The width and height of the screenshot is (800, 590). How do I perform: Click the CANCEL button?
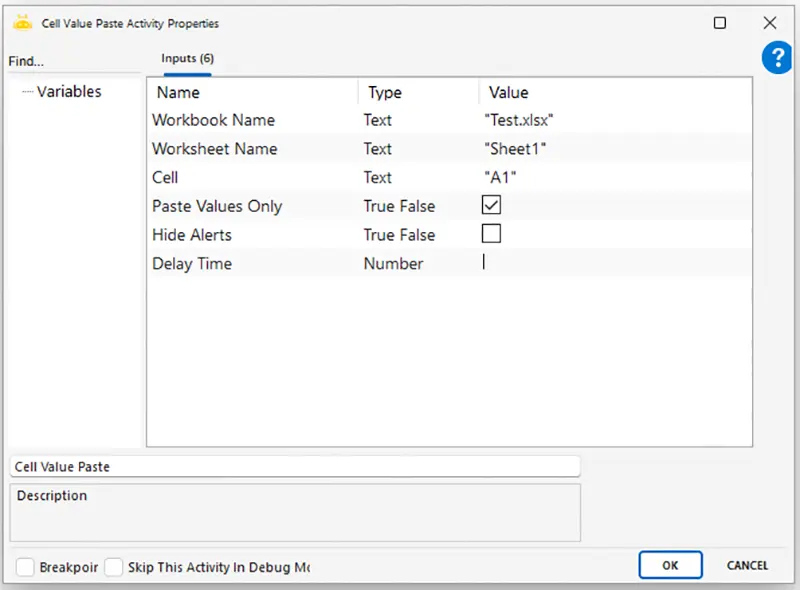747,565
